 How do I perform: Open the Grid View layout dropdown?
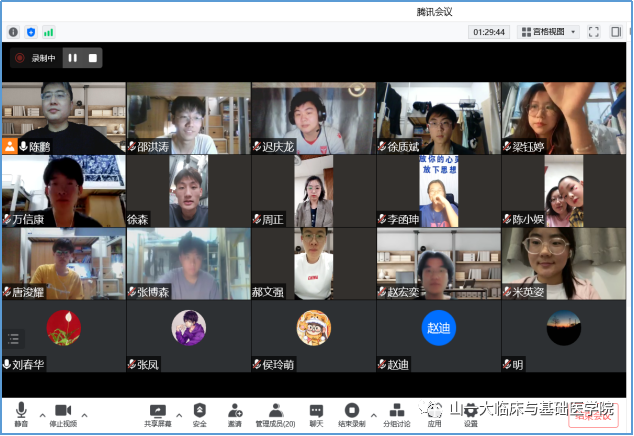tap(548, 32)
